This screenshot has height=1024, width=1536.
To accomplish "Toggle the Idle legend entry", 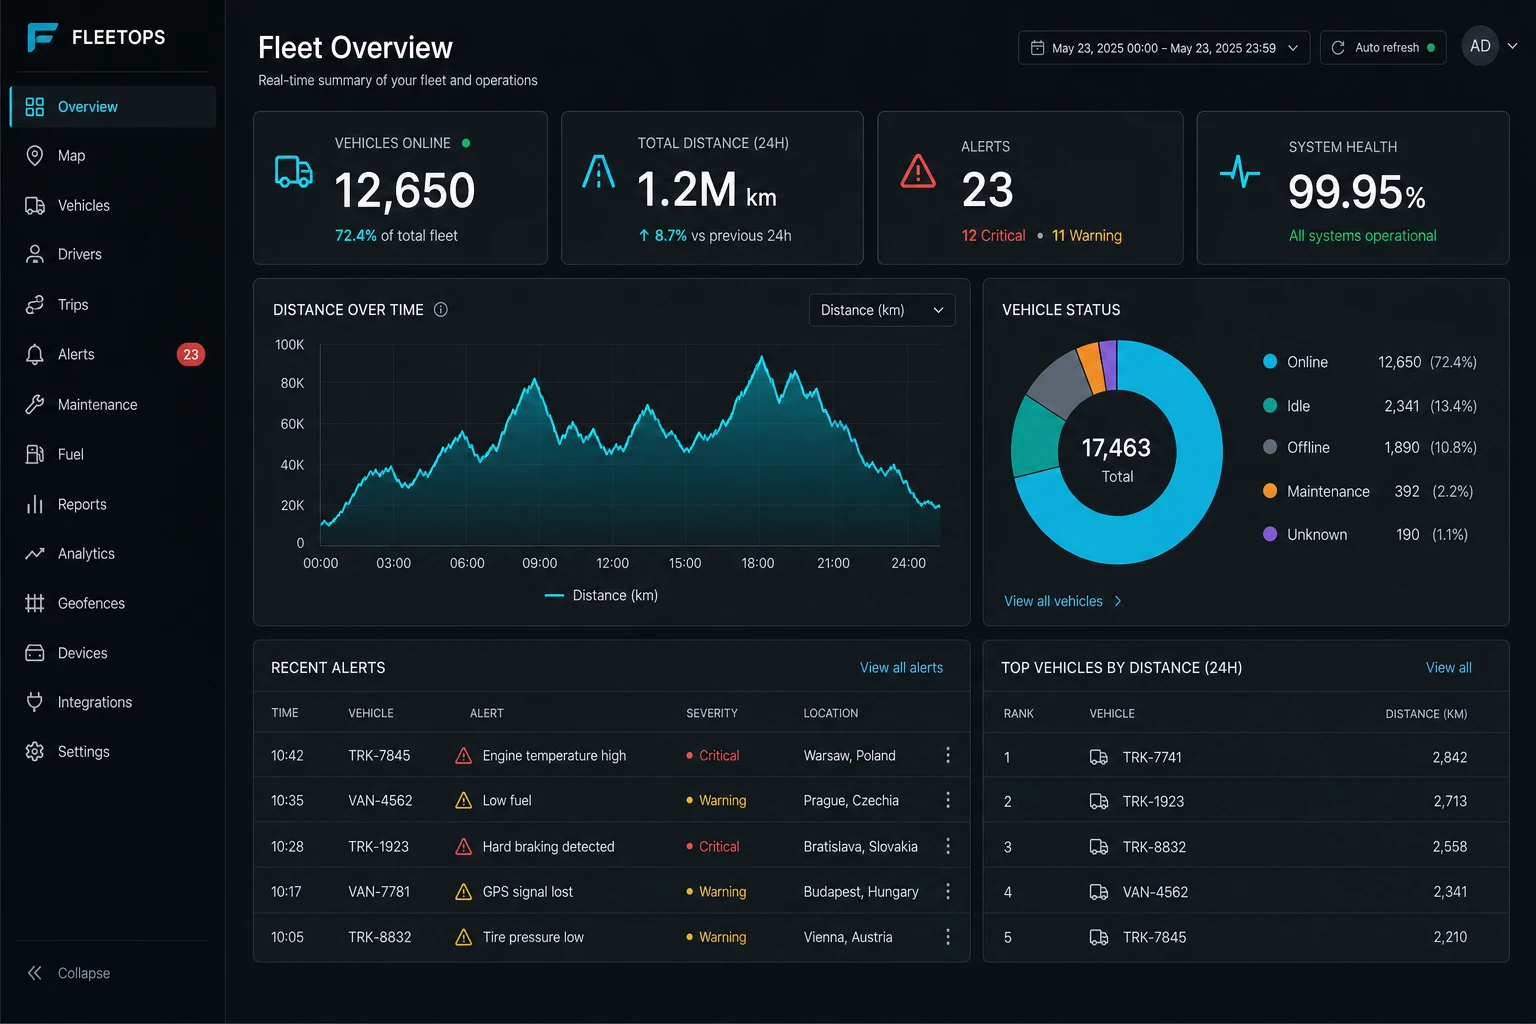I will click(1370, 406).
